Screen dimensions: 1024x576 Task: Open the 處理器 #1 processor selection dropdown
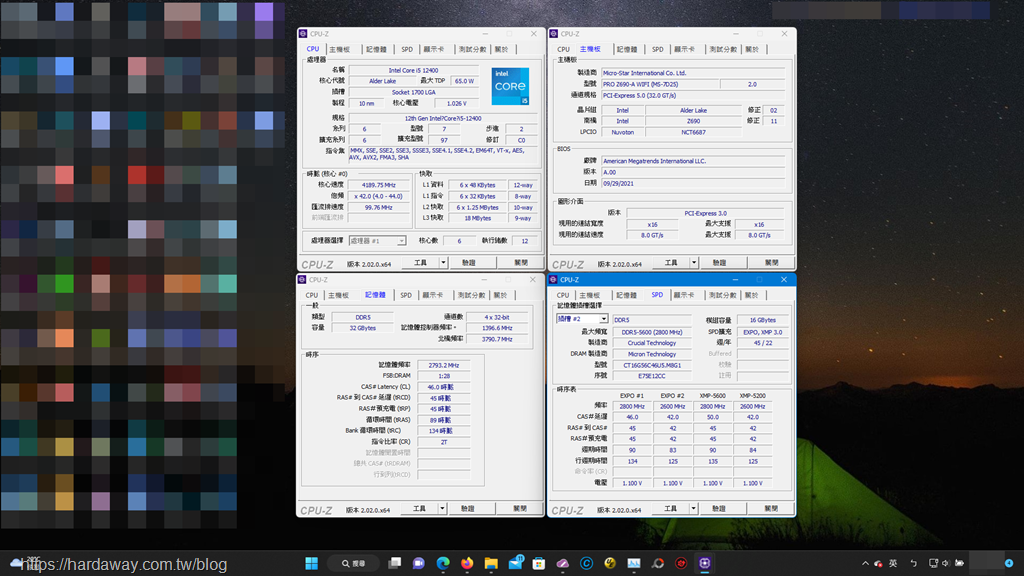click(x=377, y=241)
